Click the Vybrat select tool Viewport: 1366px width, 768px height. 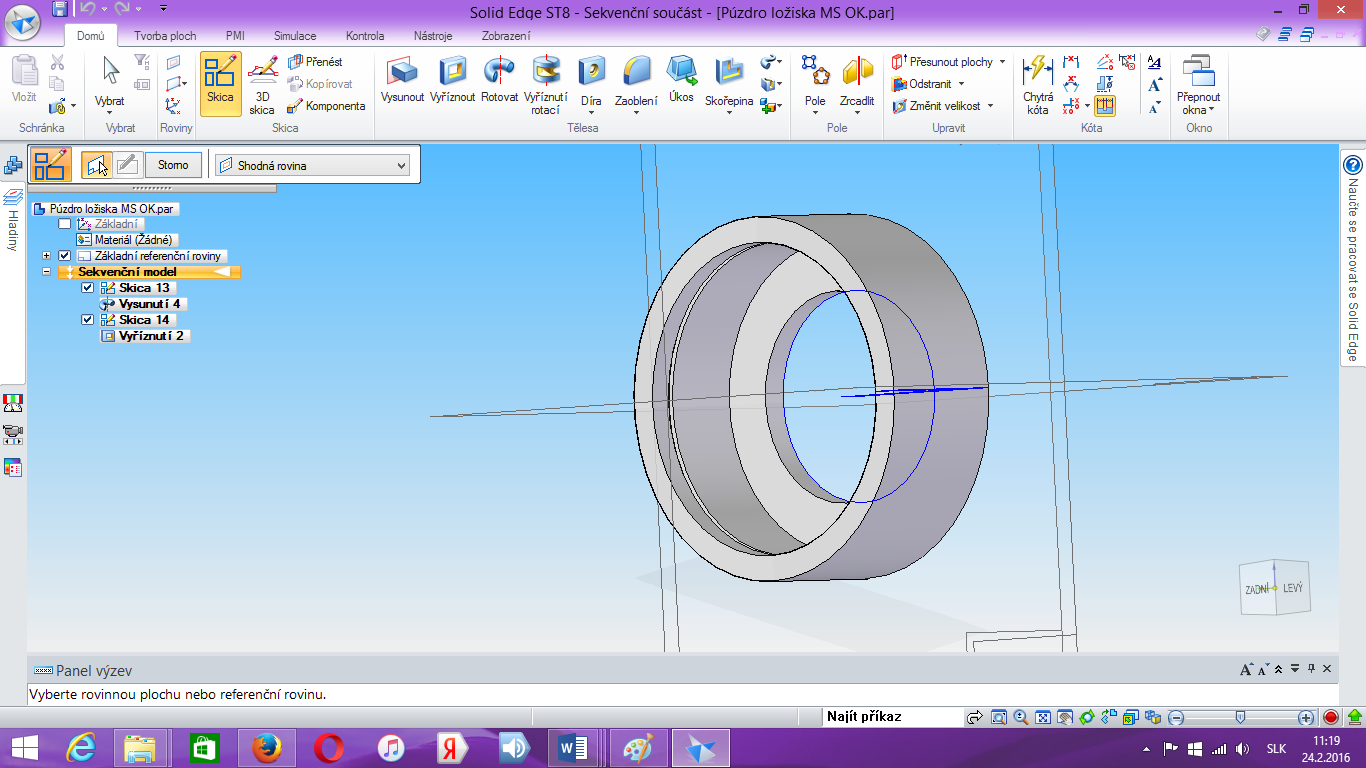click(x=110, y=82)
